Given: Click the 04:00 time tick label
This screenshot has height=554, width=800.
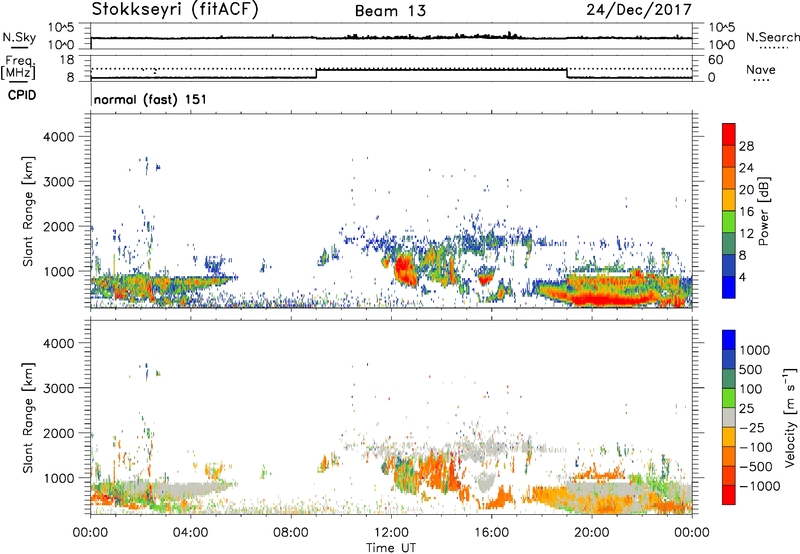Looking at the screenshot, I should click(191, 533).
